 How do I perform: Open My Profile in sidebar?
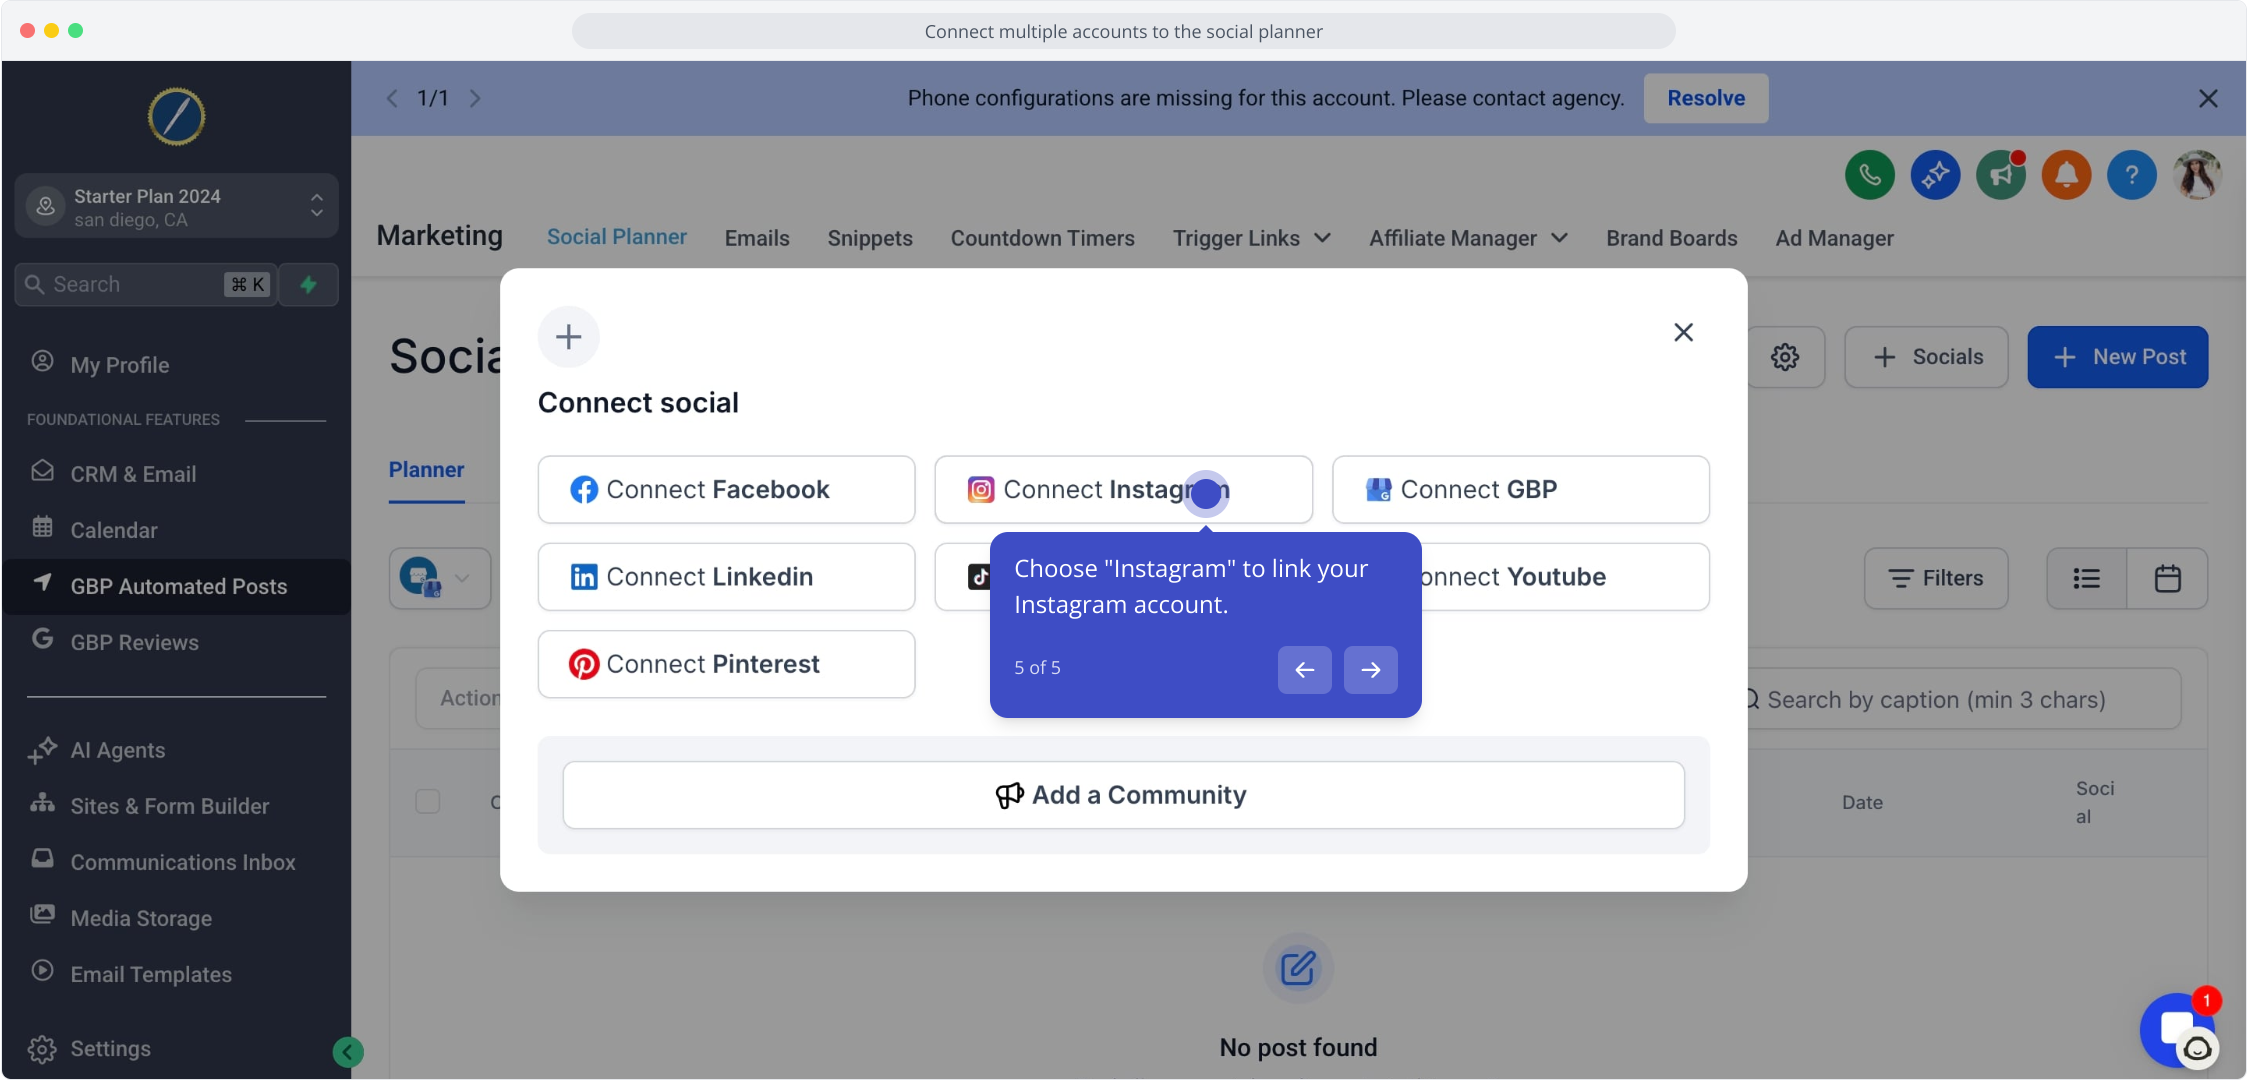click(x=177, y=365)
